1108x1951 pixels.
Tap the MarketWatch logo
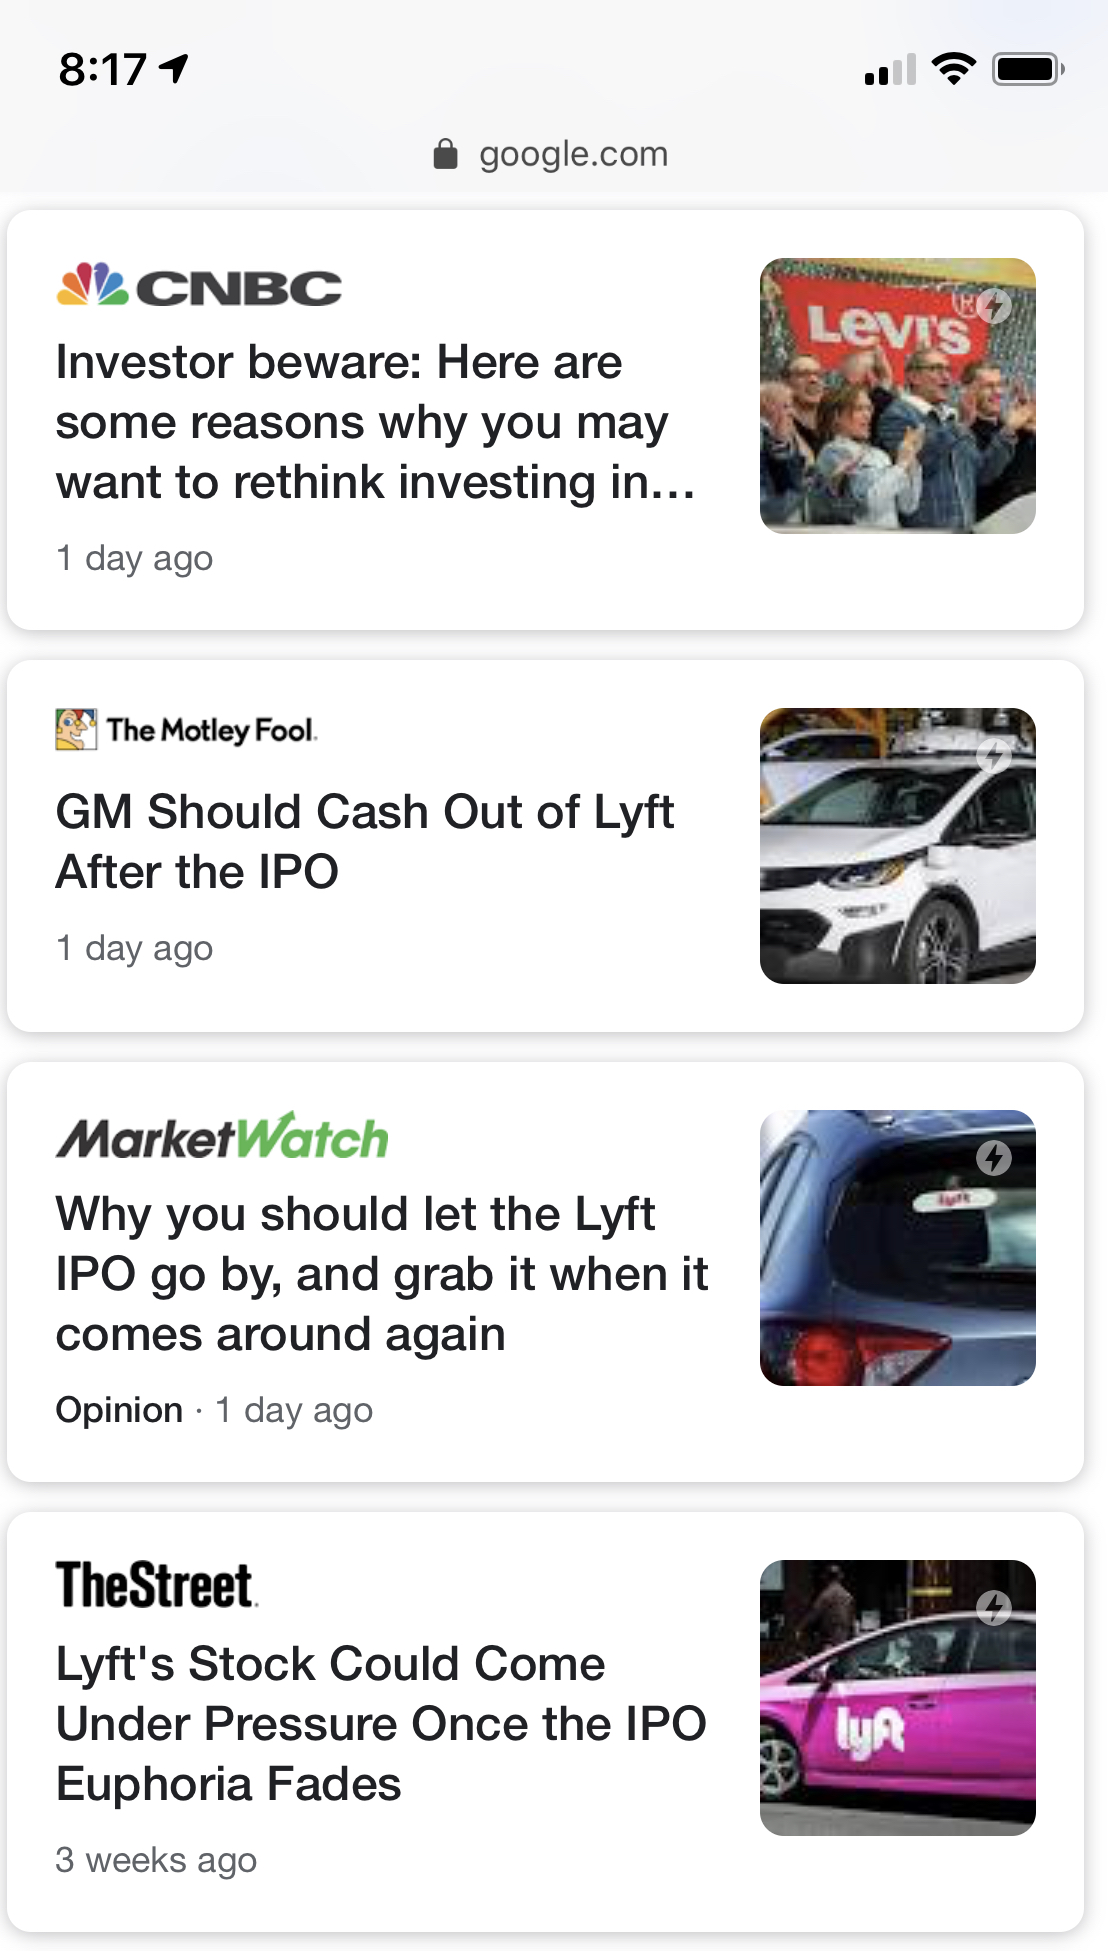[222, 1138]
